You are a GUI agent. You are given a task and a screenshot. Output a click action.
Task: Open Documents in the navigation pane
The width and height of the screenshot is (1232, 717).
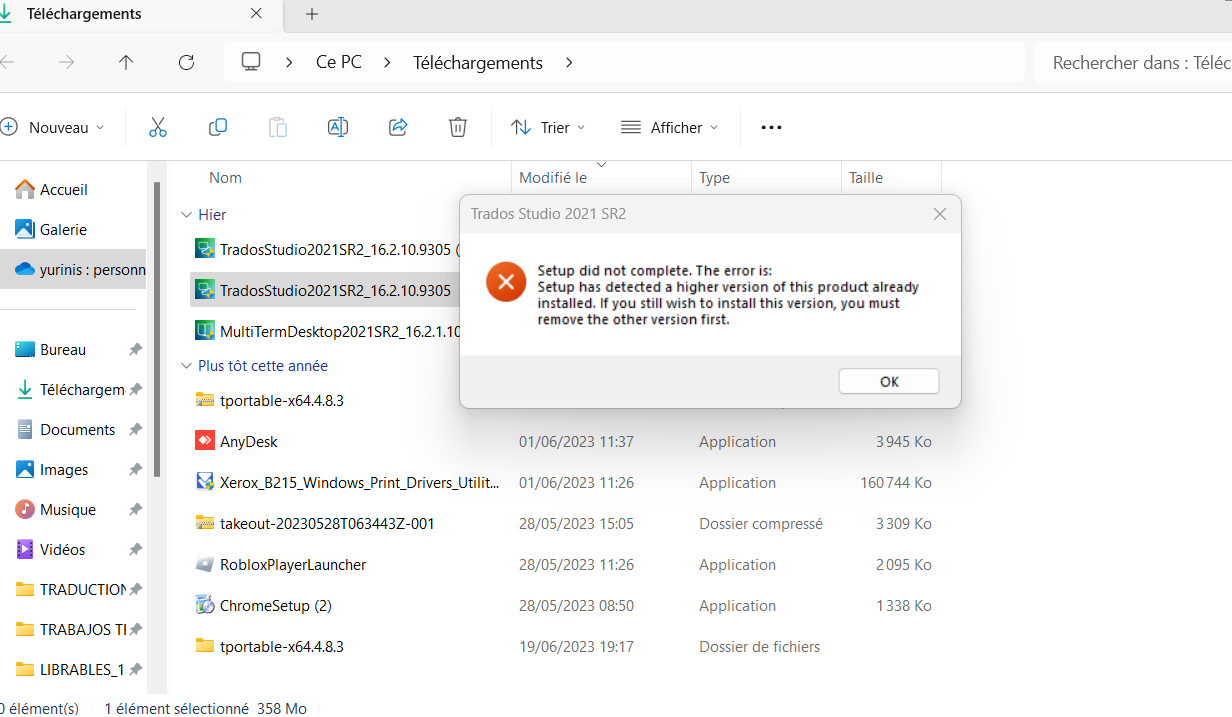click(x=77, y=430)
